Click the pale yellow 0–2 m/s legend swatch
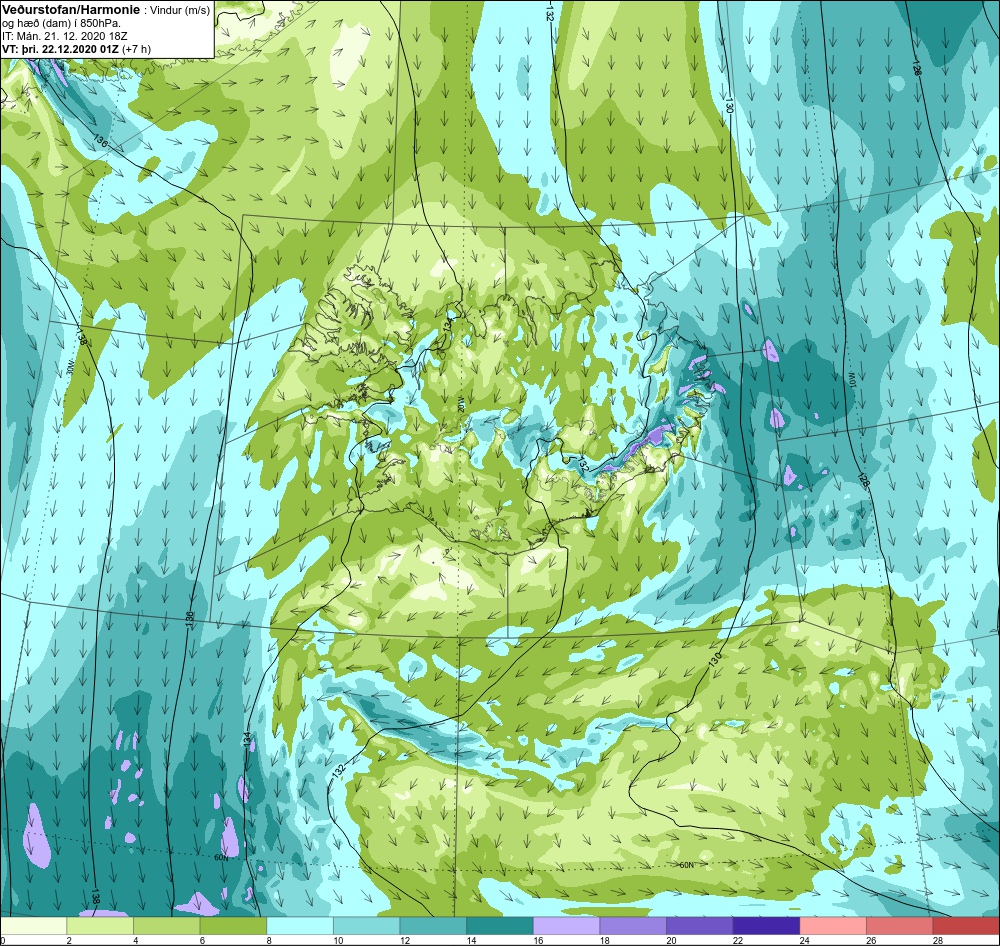The image size is (1000, 946). 33,926
